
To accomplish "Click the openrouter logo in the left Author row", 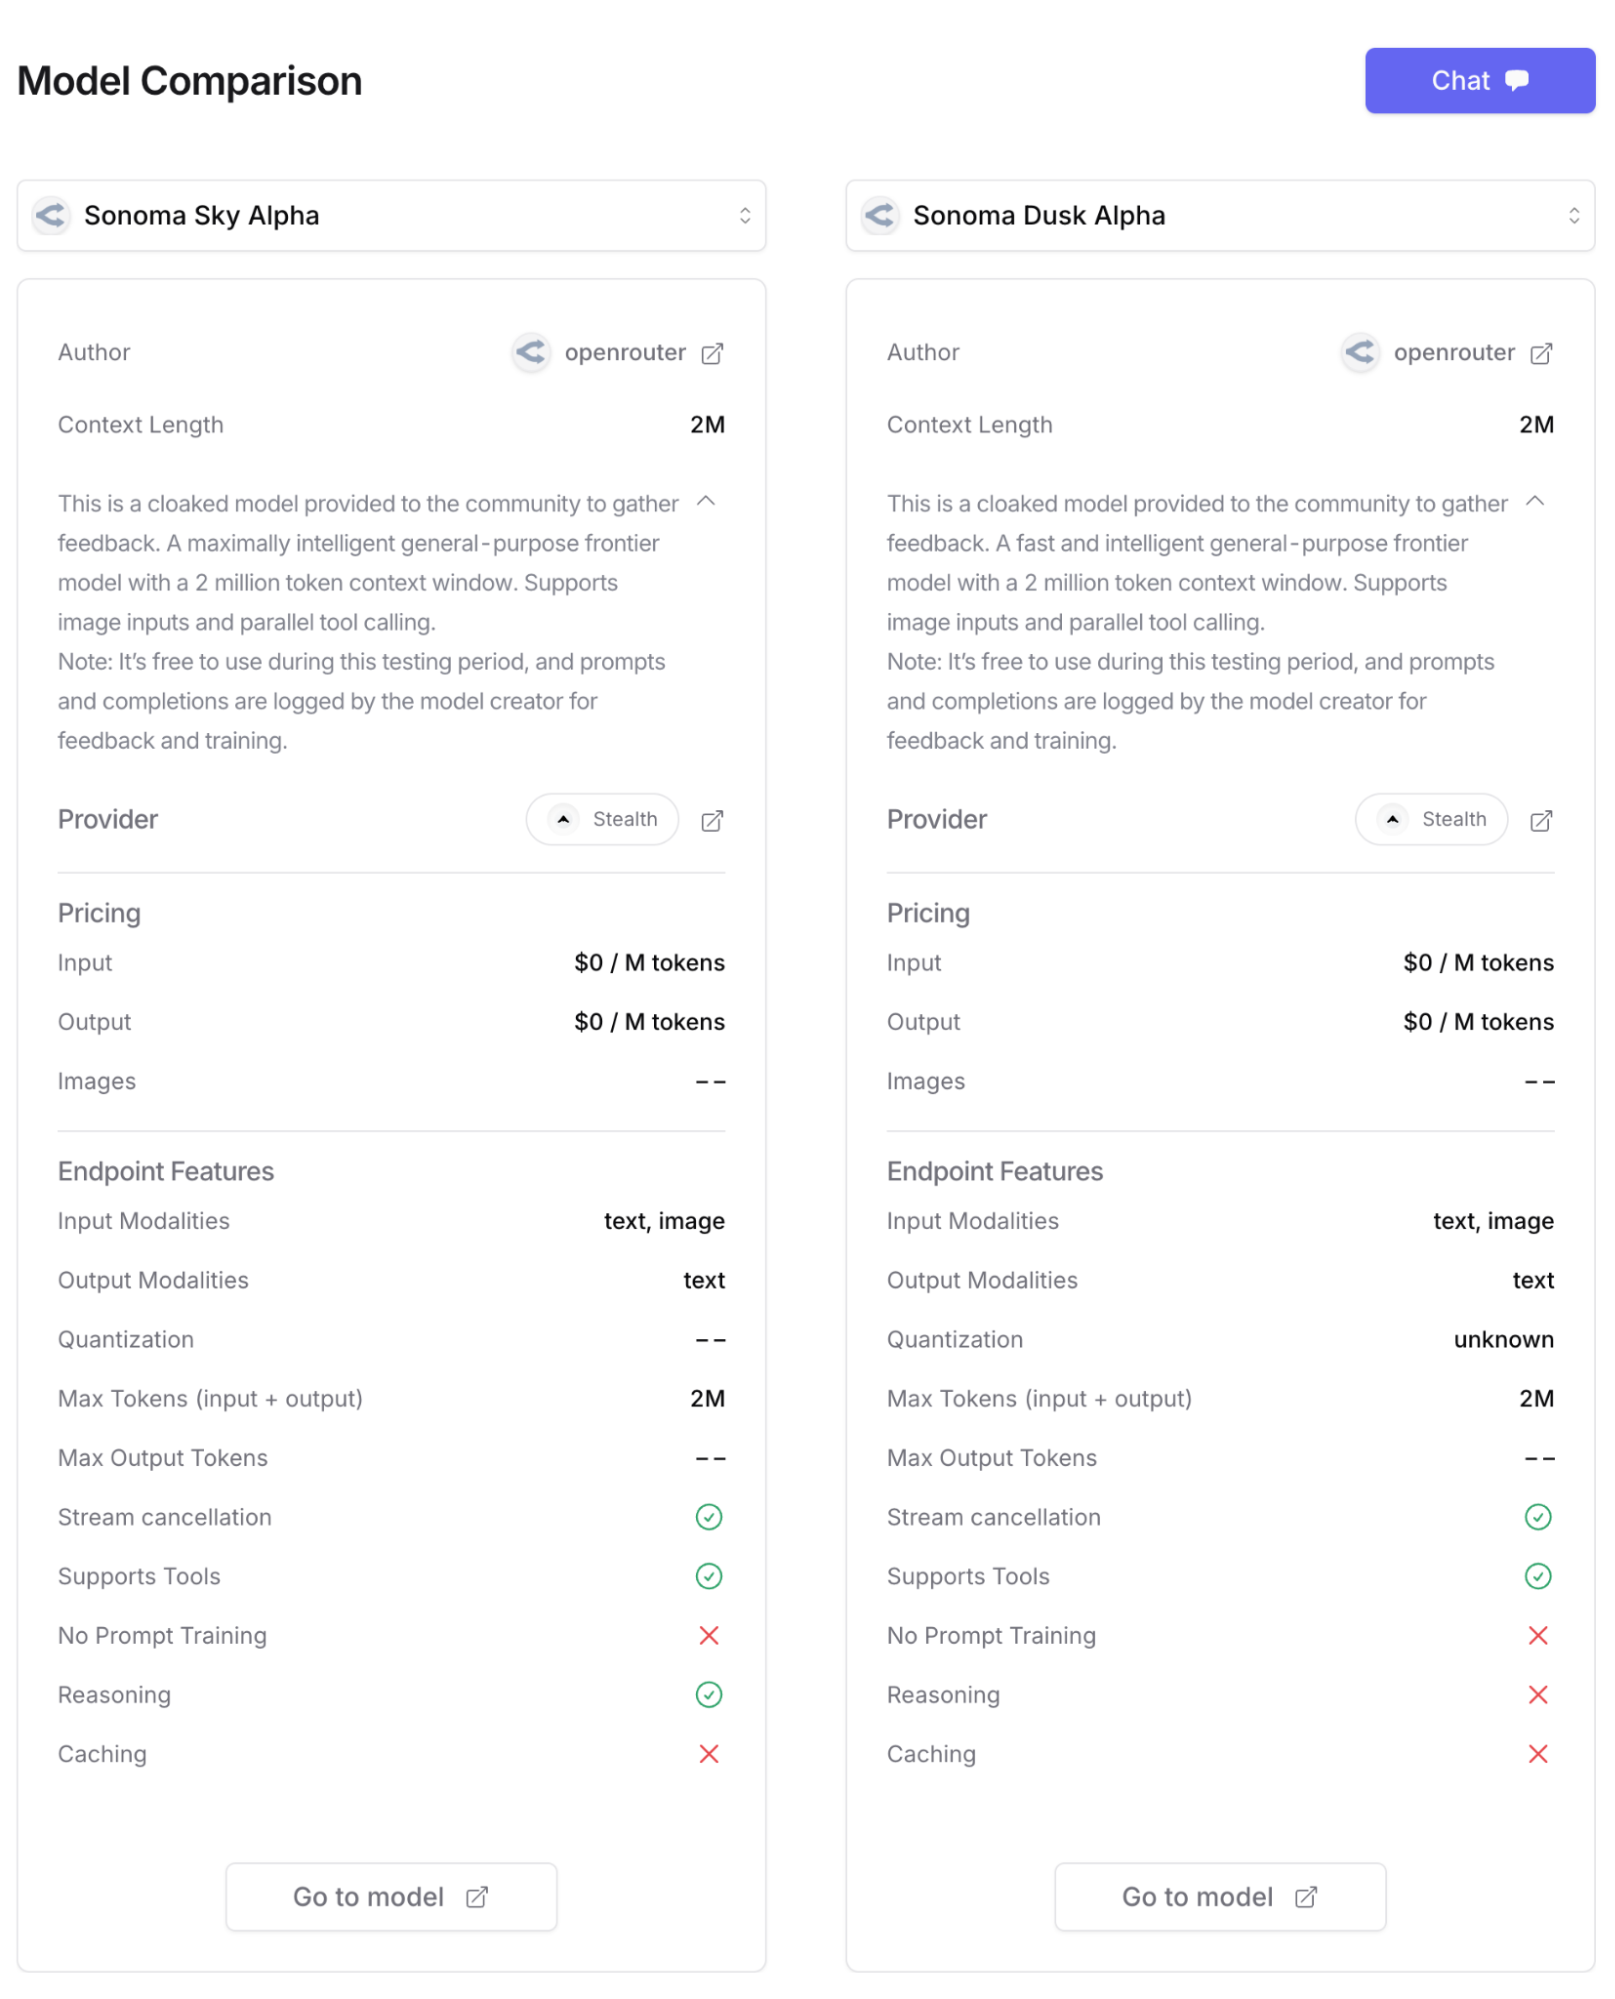I will (x=531, y=352).
